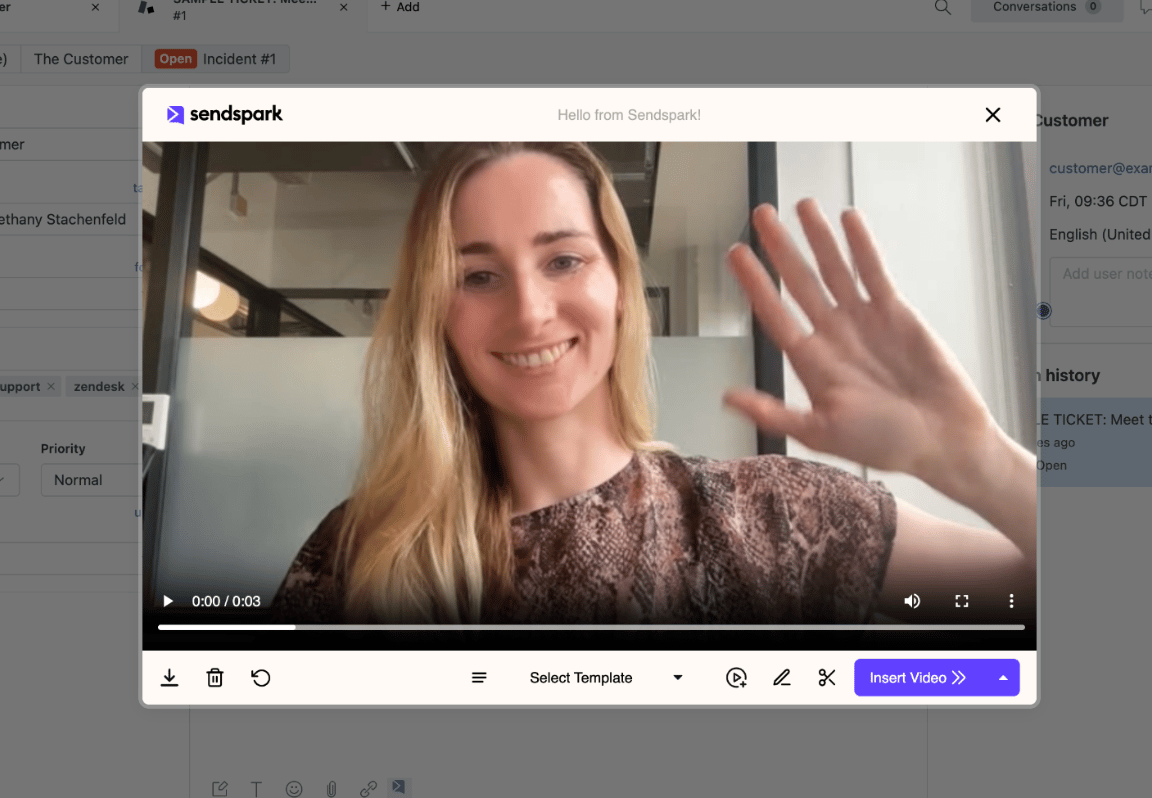Enter fullscreen video mode
This screenshot has height=798, width=1152.
(x=962, y=601)
